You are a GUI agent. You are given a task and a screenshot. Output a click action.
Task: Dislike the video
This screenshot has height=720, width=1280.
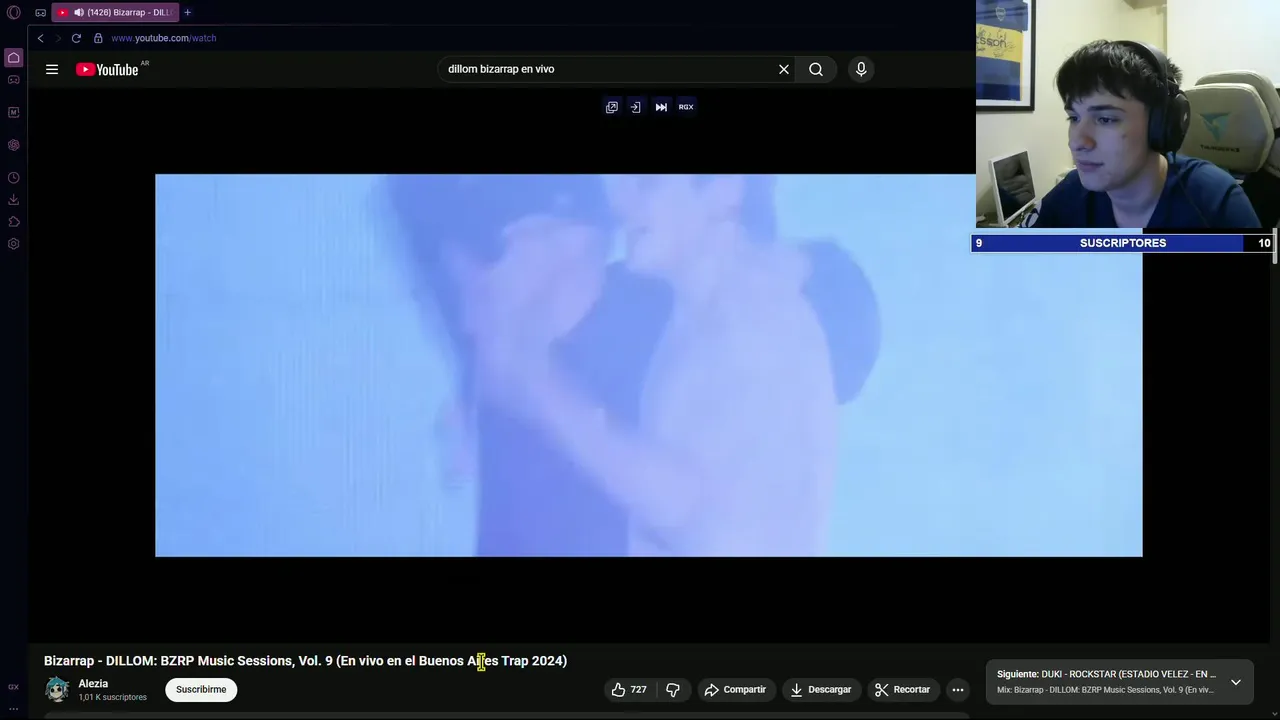[673, 689]
